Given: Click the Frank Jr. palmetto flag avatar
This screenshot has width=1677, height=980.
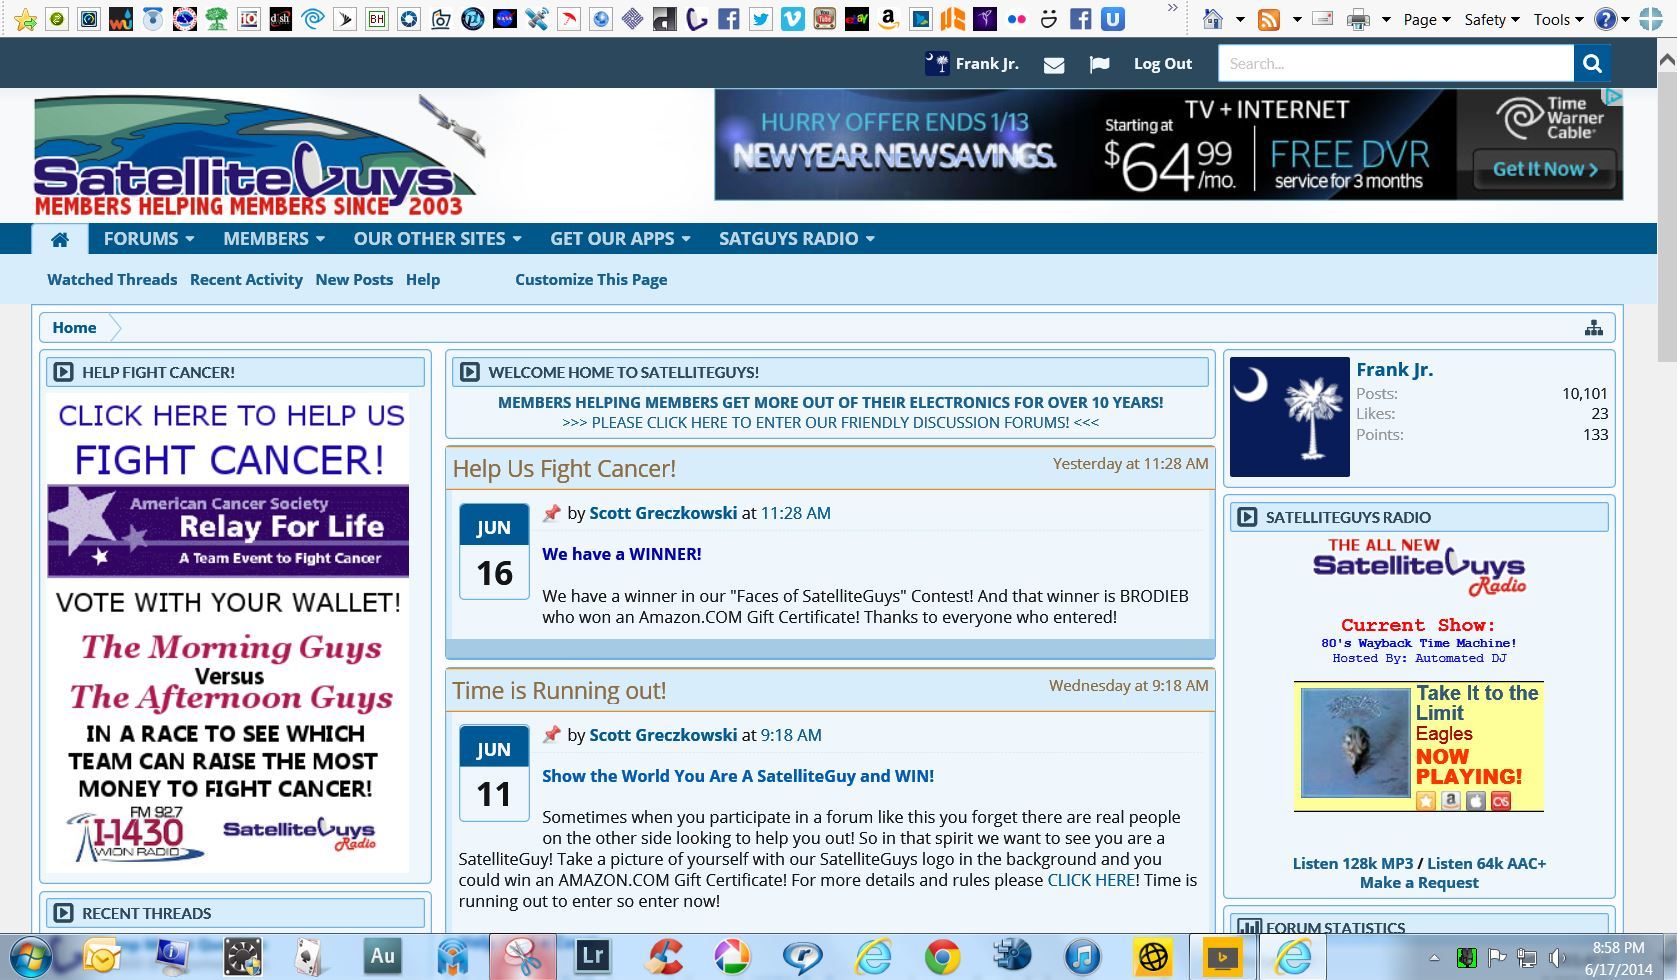Looking at the screenshot, I should pyautogui.click(x=1290, y=417).
